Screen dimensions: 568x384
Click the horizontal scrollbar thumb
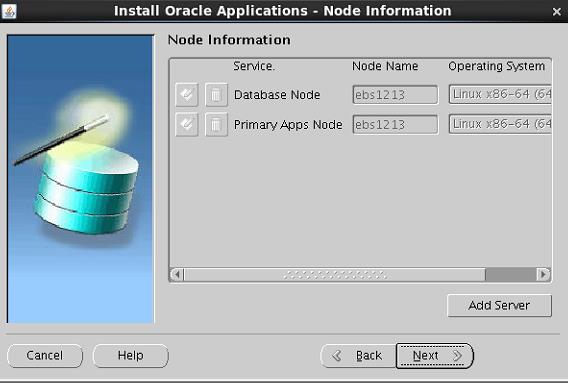[x=335, y=275]
